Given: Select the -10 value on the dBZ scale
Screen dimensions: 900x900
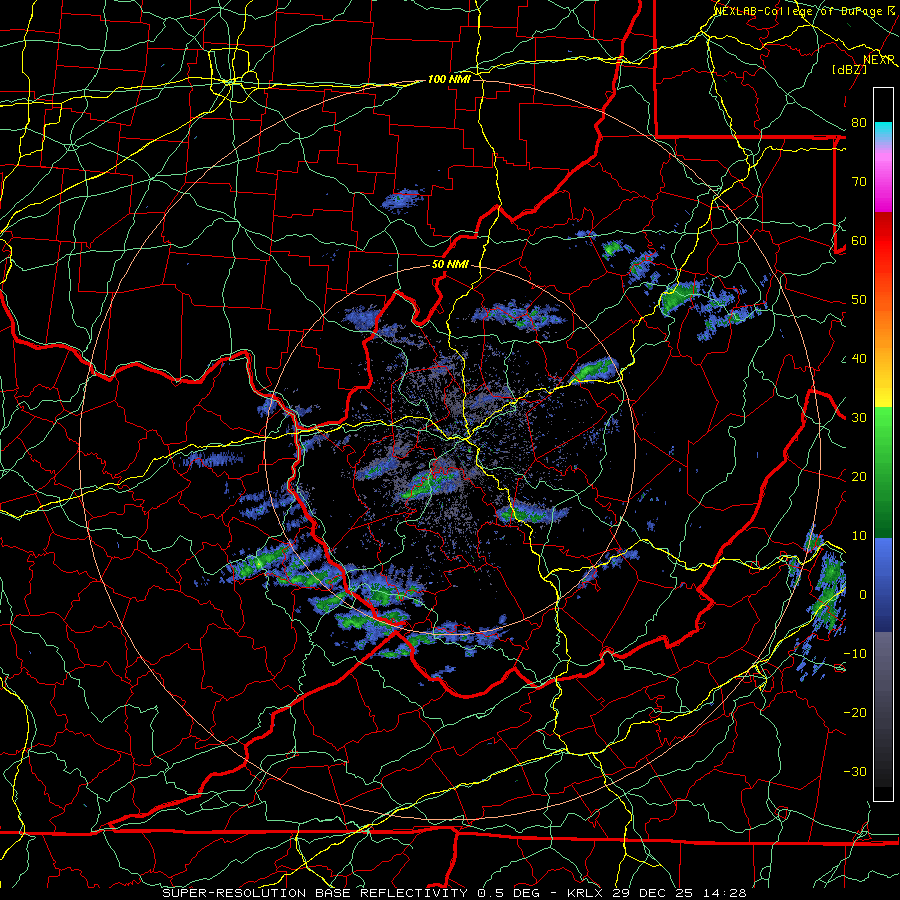Looking at the screenshot, I should click(x=855, y=655).
